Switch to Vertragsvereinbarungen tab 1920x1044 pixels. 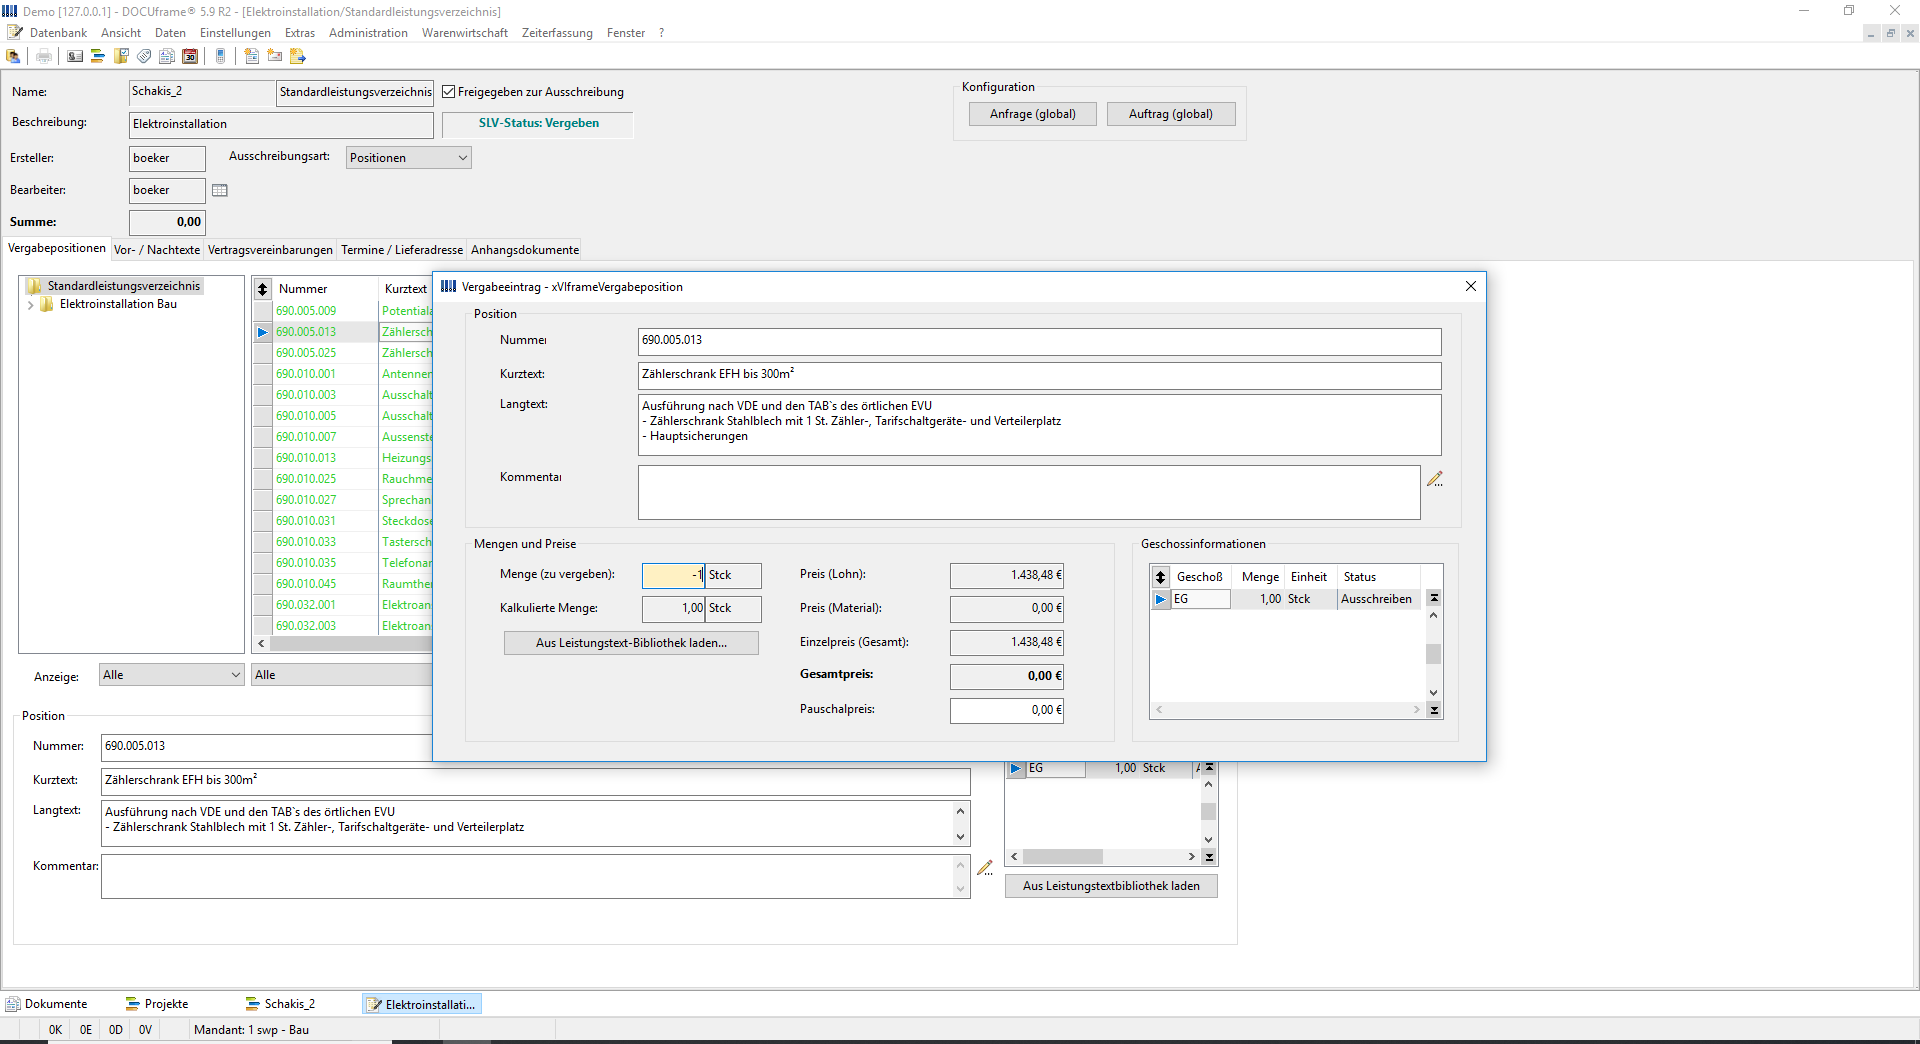[270, 250]
